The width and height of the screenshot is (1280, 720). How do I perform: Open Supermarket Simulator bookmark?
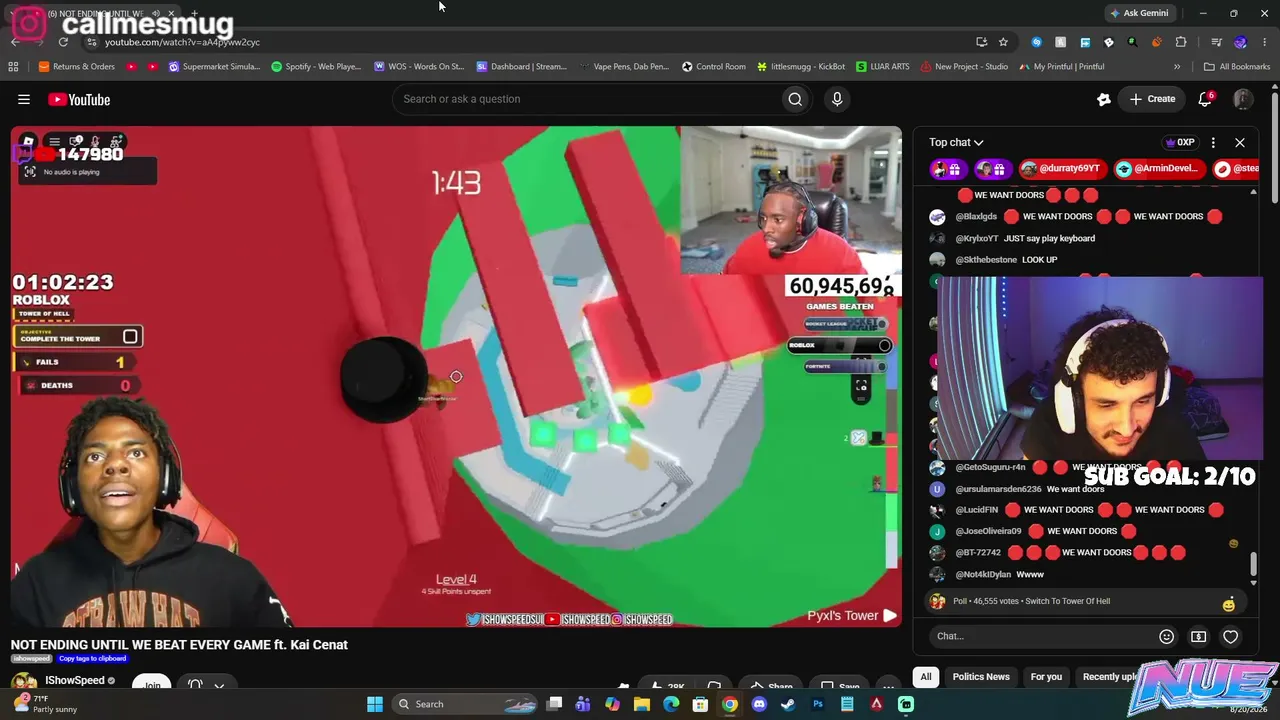pyautogui.click(x=215, y=67)
